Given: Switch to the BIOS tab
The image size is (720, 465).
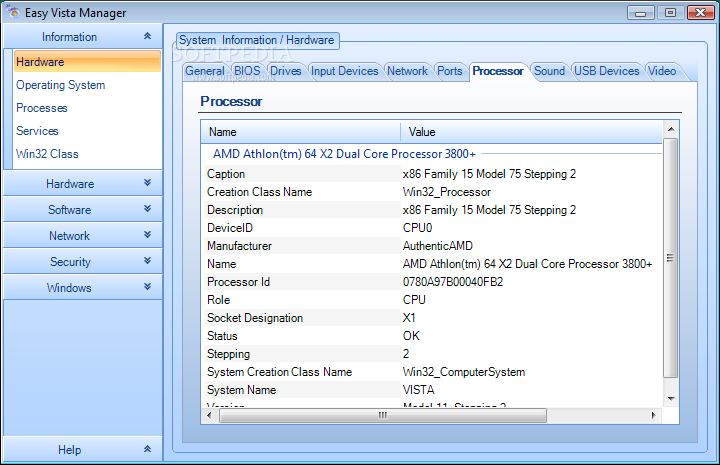Looking at the screenshot, I should pos(247,71).
